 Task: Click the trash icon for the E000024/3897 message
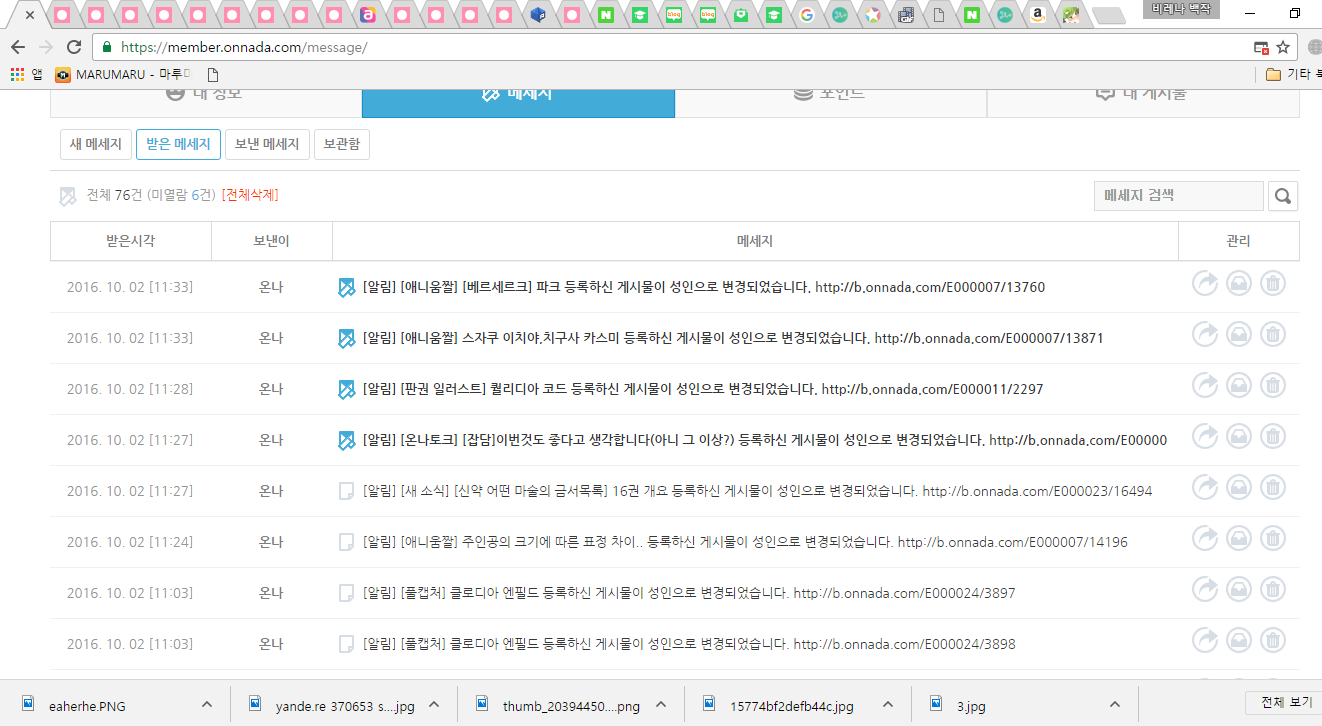pyautogui.click(x=1272, y=589)
